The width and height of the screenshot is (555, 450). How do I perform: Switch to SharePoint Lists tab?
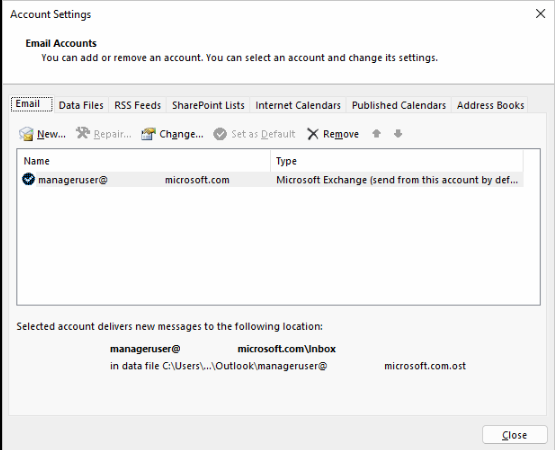pyautogui.click(x=208, y=105)
